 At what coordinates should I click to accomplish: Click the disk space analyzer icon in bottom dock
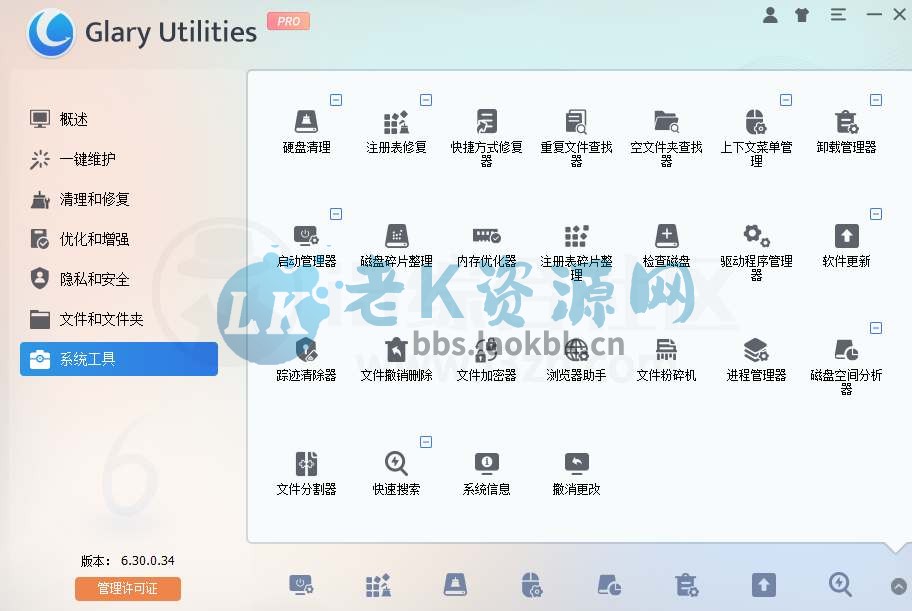[609, 585]
